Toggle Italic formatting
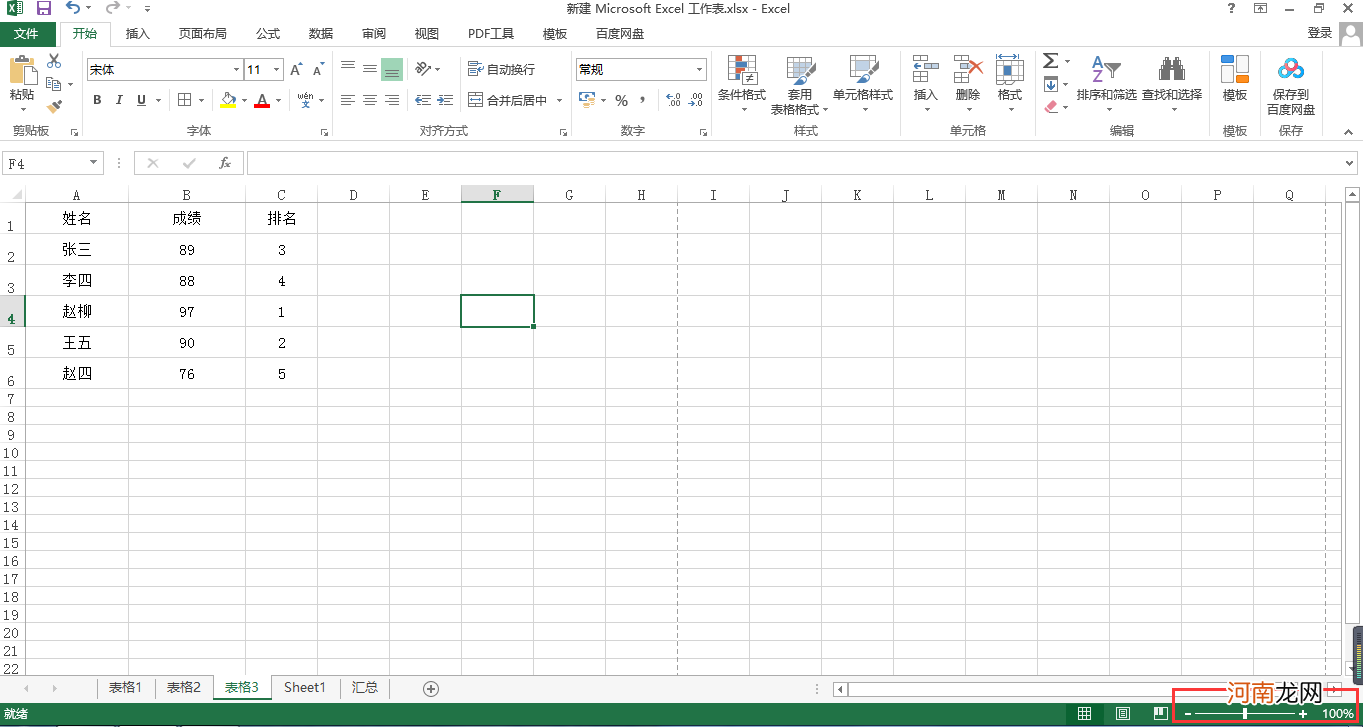The image size is (1363, 727). (119, 100)
